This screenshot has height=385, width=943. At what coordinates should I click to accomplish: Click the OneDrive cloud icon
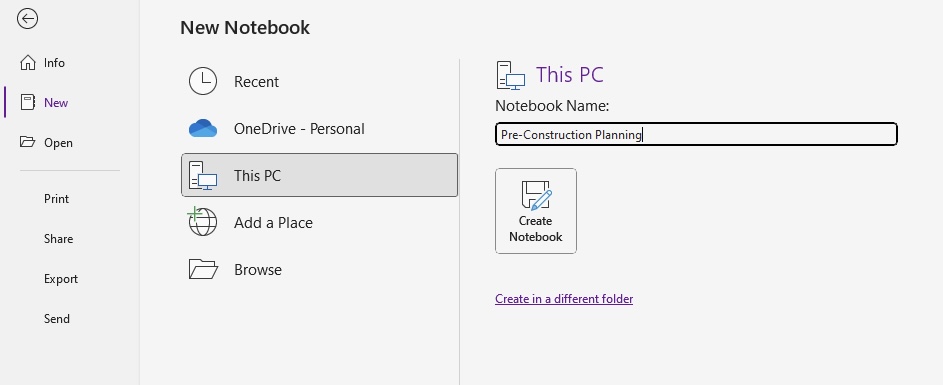click(203, 128)
